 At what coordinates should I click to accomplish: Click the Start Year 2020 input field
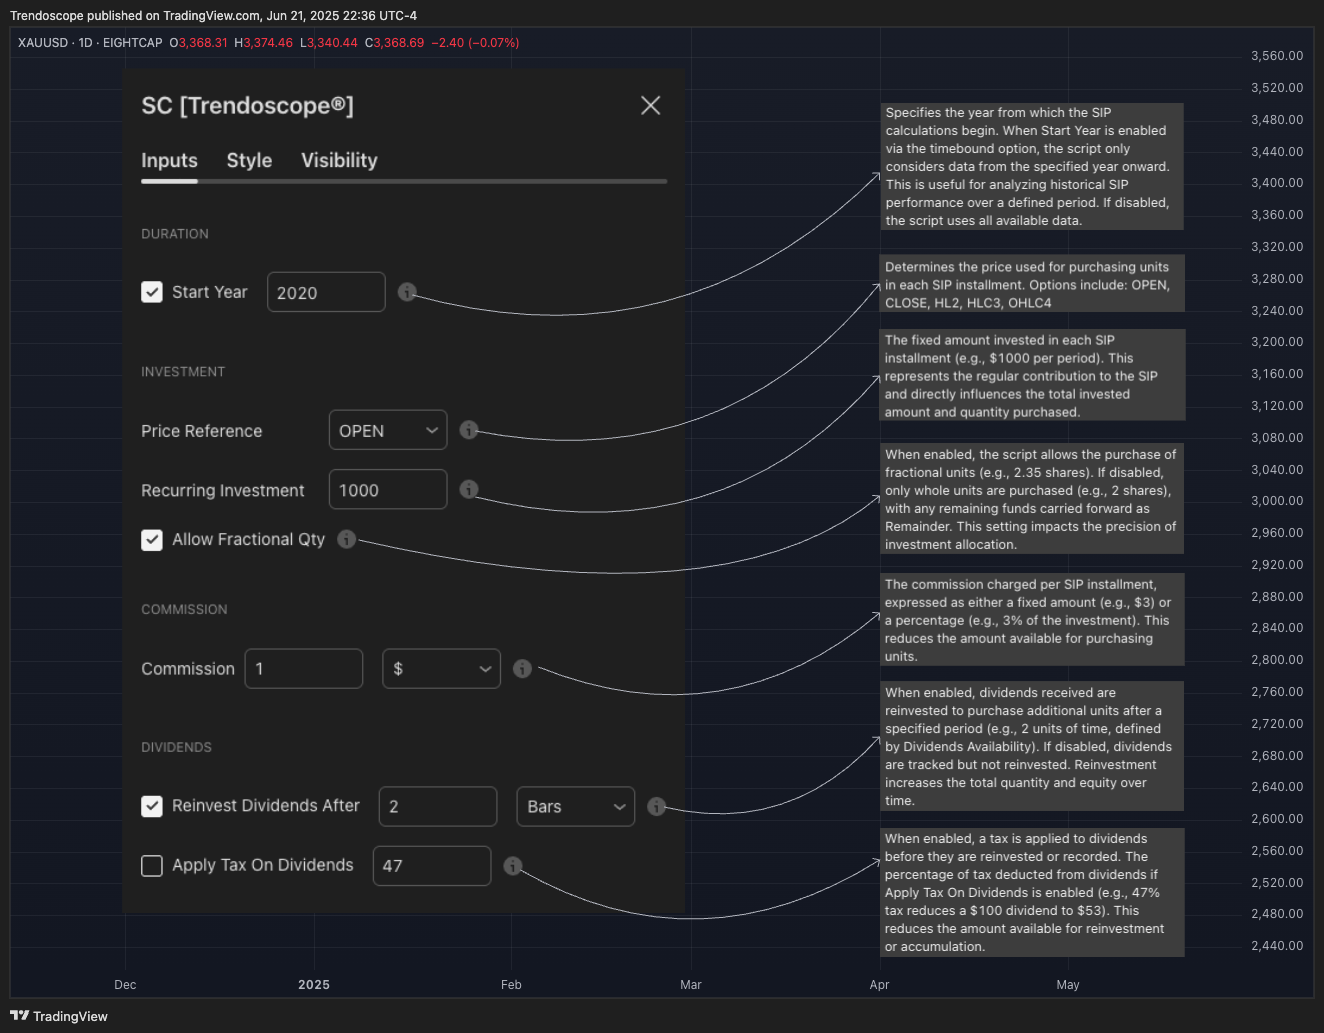click(x=326, y=292)
